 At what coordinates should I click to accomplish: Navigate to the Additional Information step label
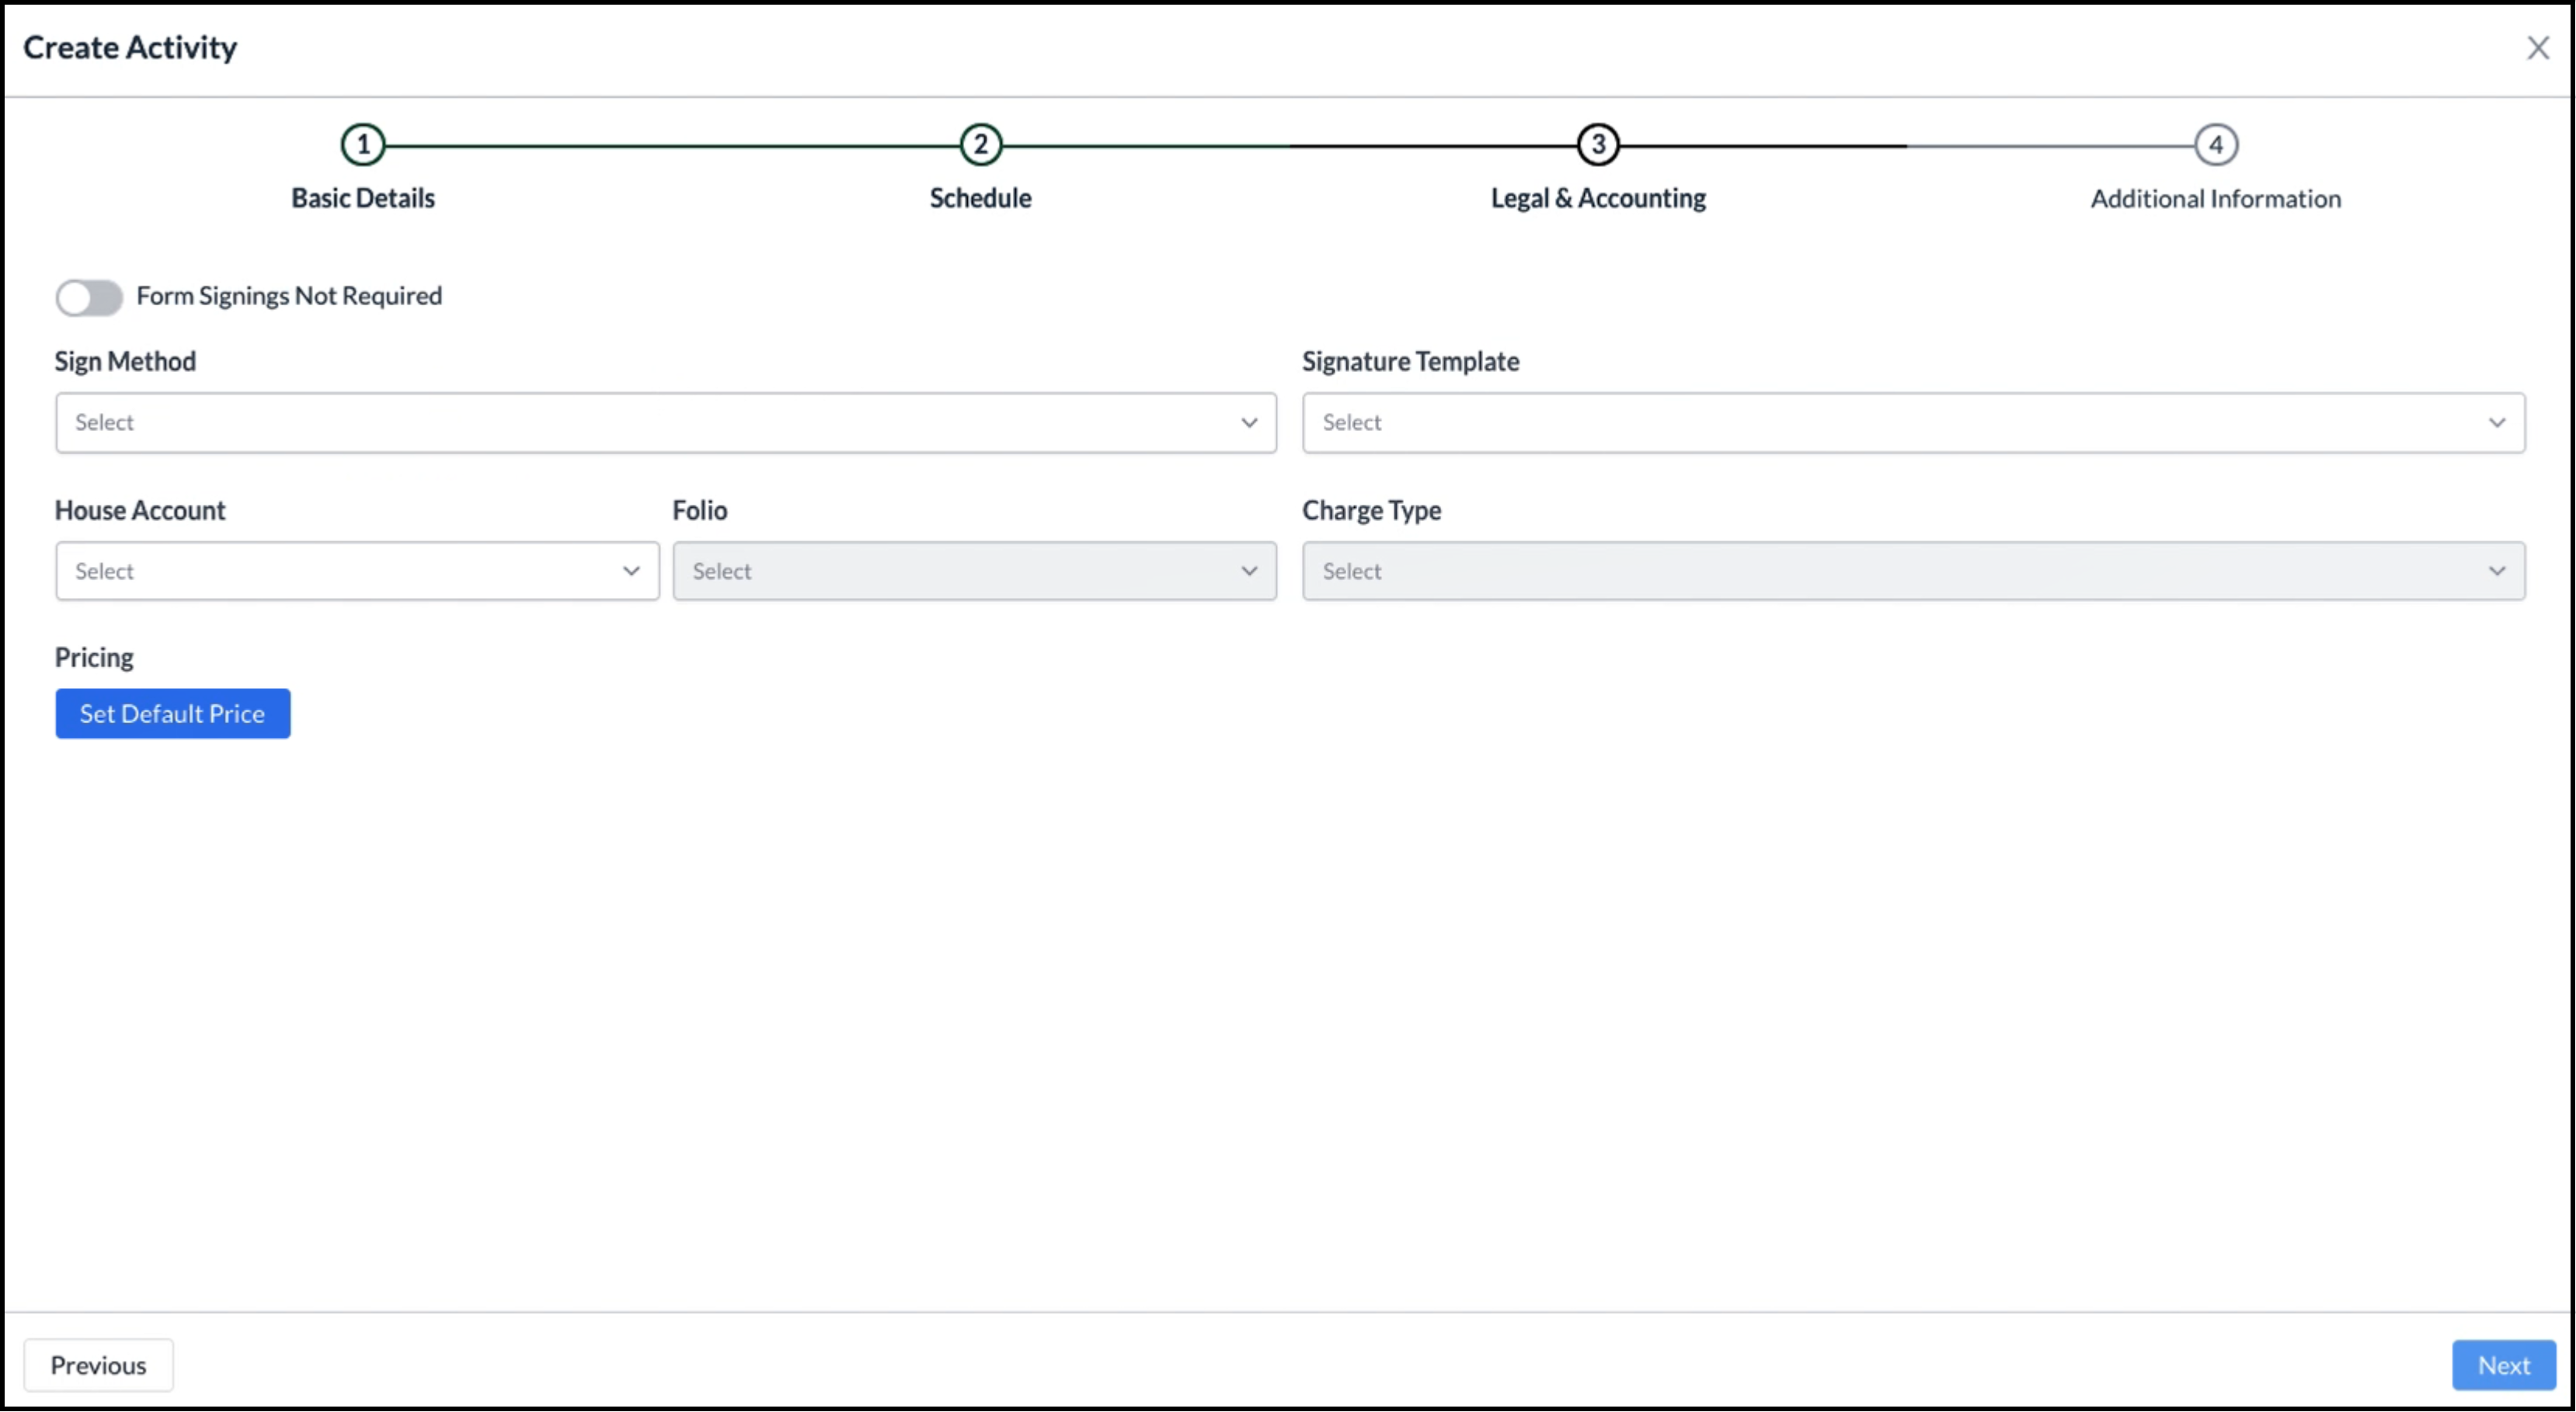tap(2215, 198)
